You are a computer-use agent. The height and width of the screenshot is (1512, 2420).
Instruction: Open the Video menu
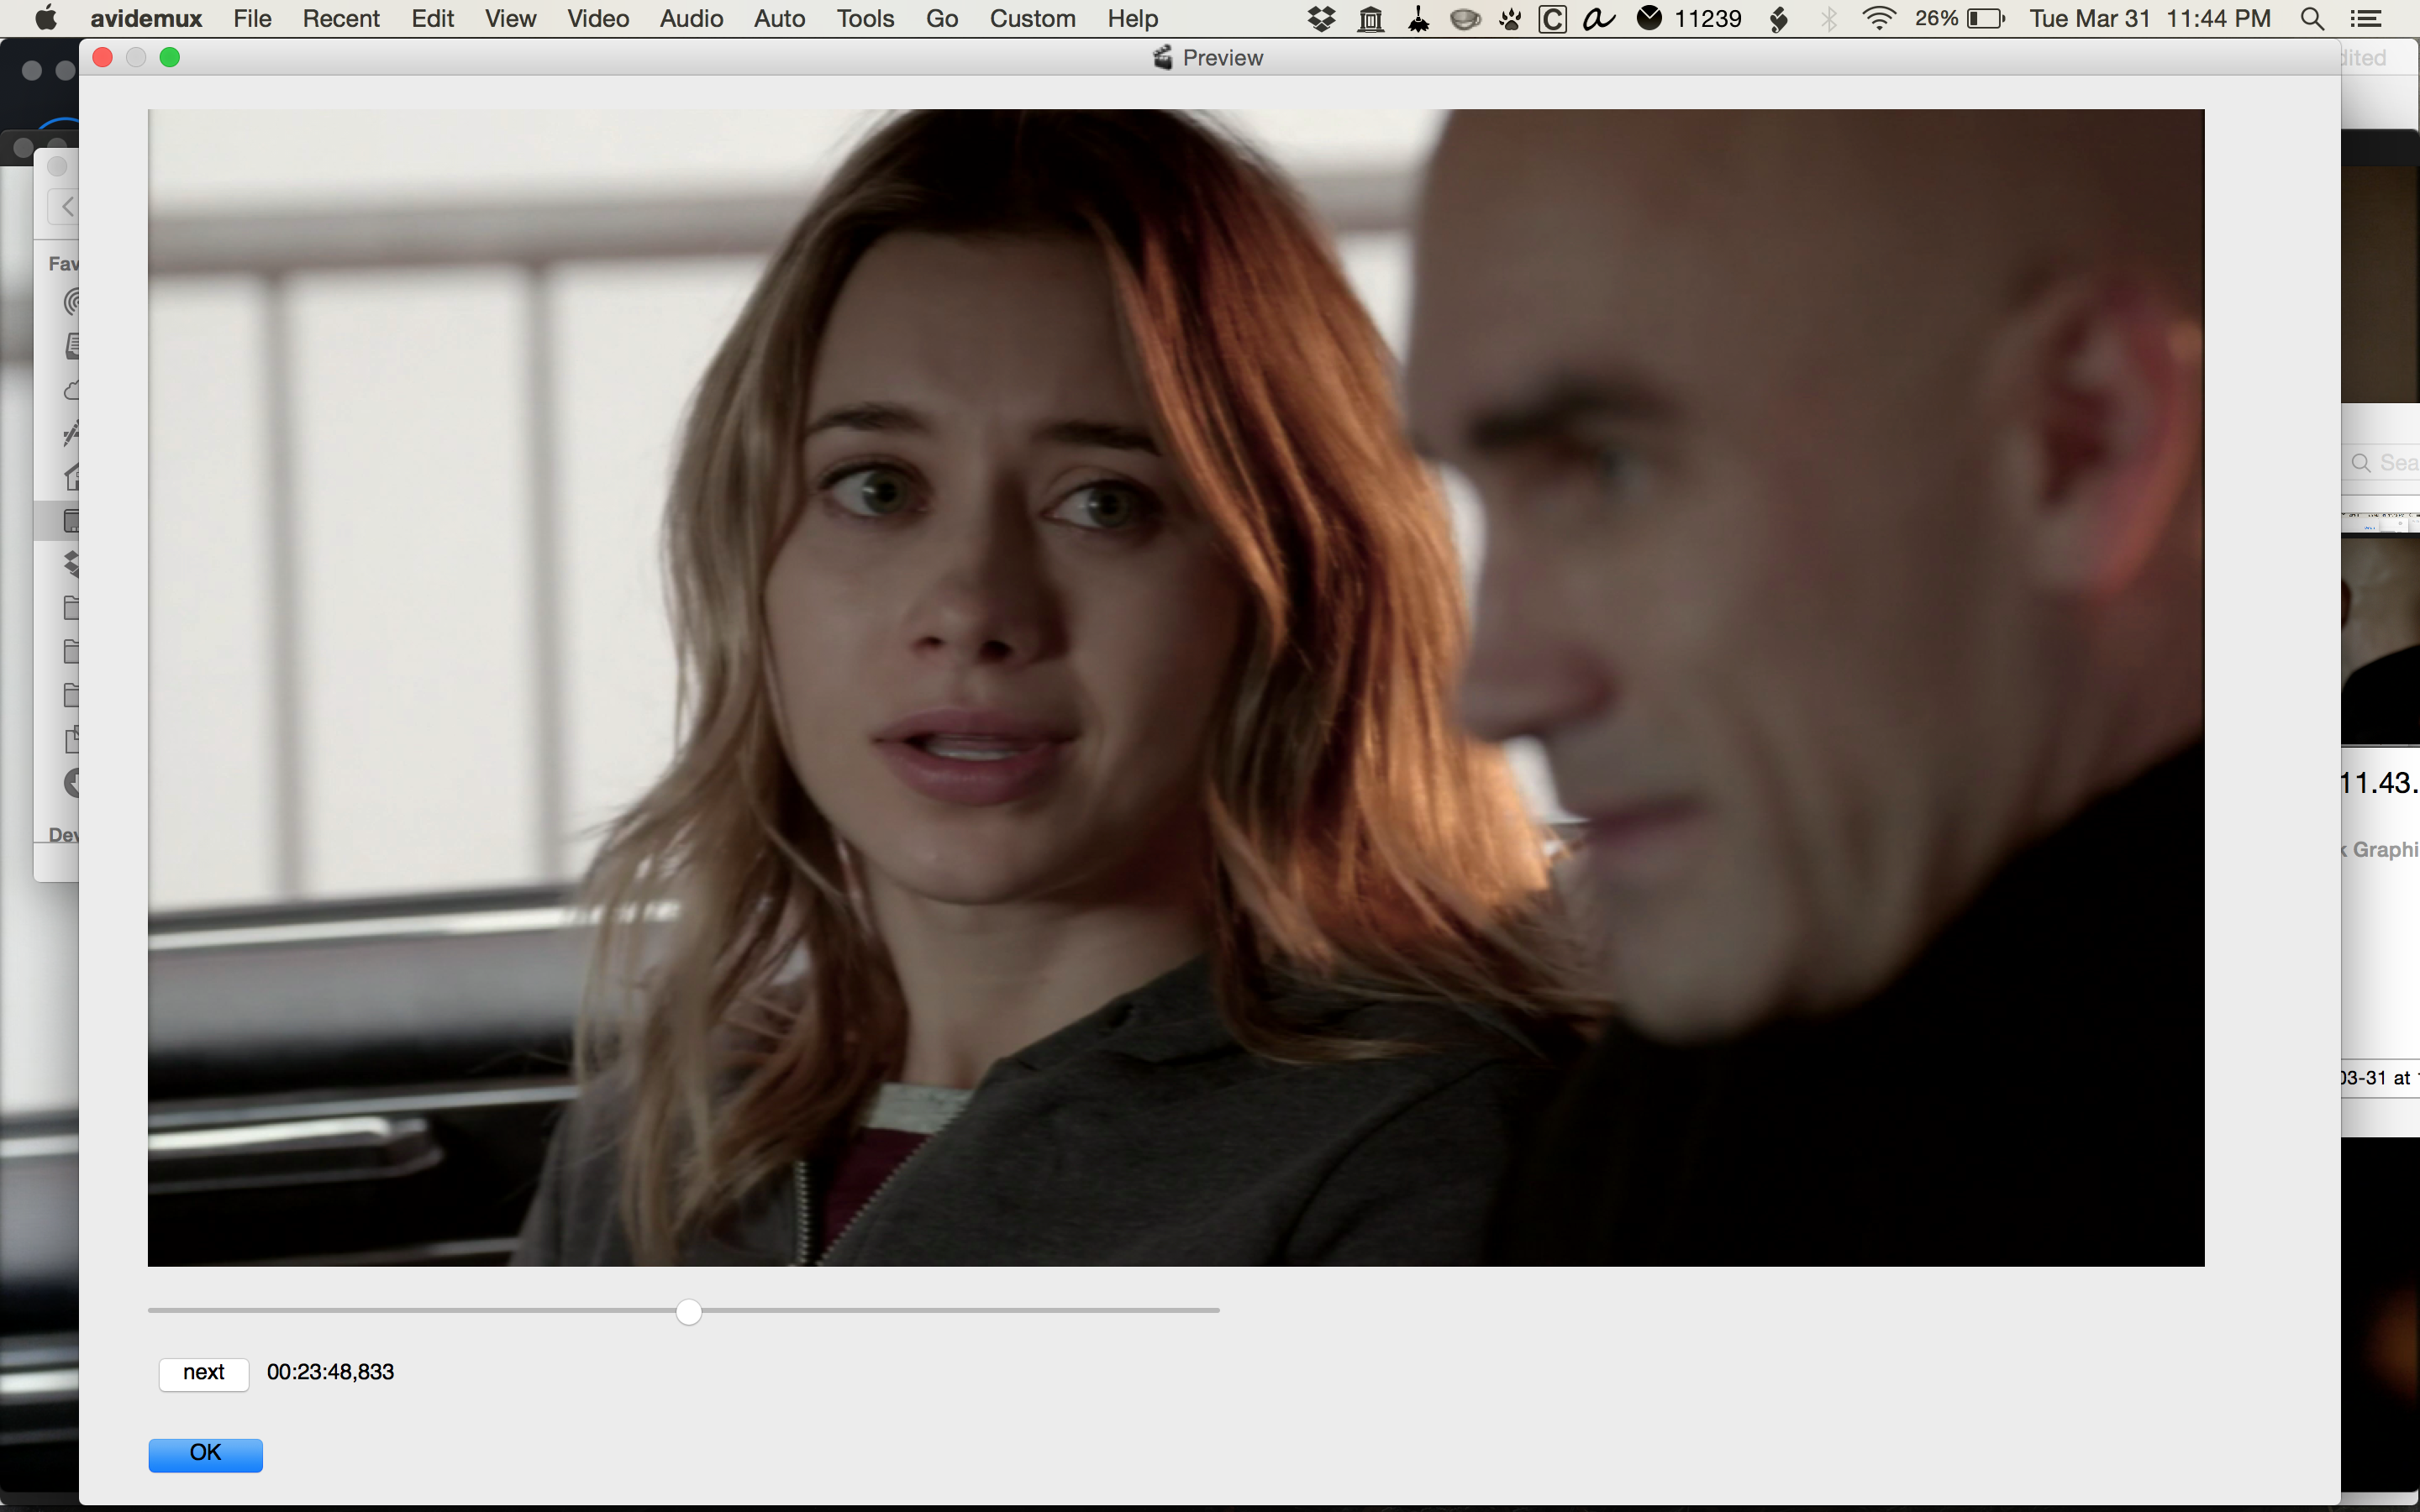[598, 18]
